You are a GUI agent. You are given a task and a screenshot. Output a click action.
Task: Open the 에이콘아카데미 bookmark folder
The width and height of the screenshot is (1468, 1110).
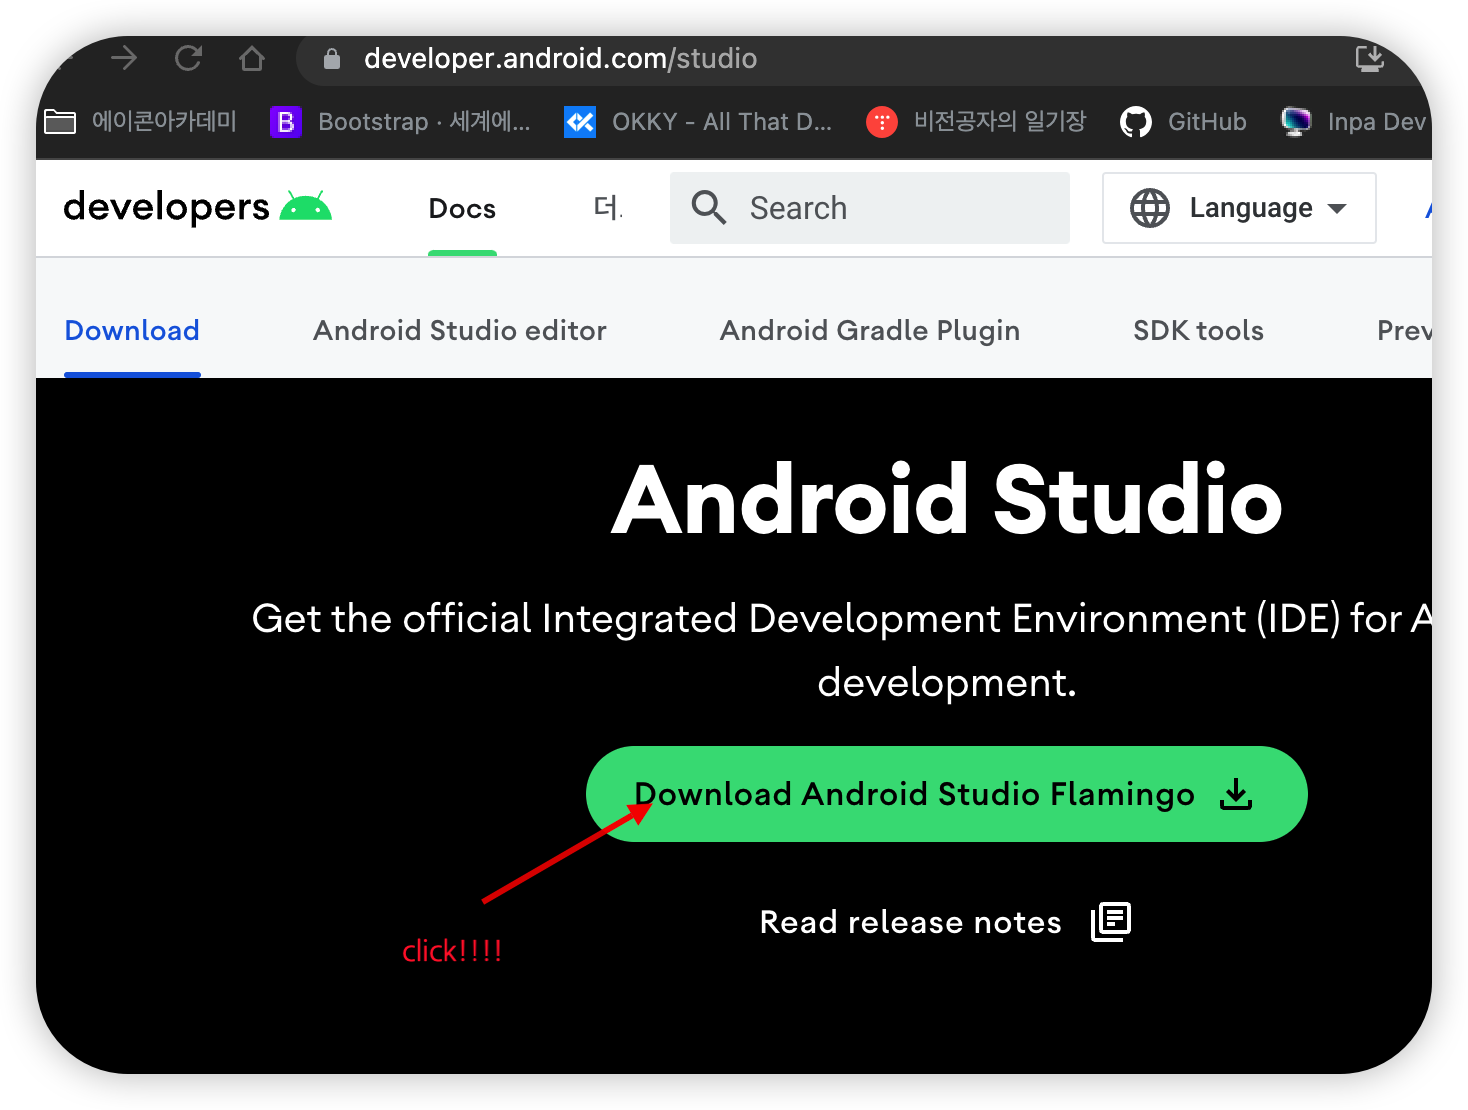pos(141,122)
